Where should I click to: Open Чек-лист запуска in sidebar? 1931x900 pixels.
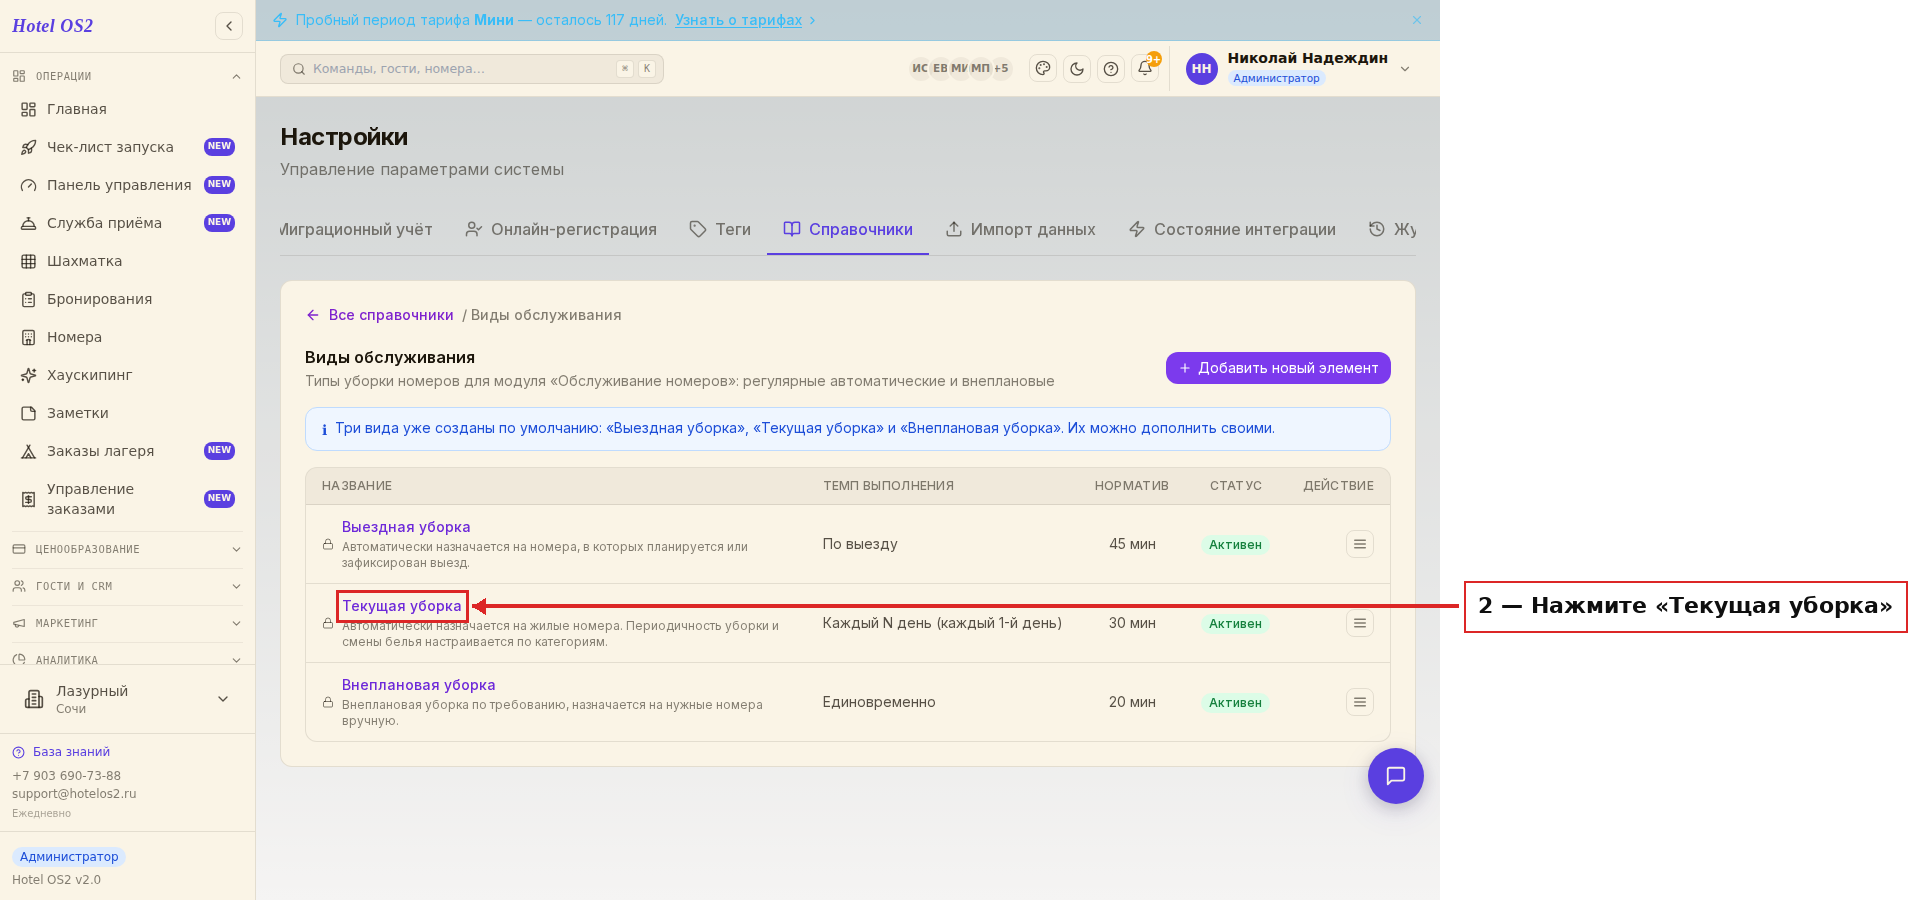pos(127,147)
